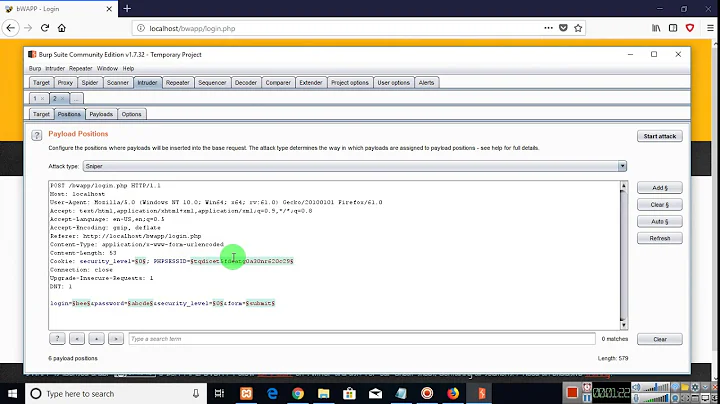Switch to the Sequencer tab
This screenshot has width=720, height=404.
(212, 83)
